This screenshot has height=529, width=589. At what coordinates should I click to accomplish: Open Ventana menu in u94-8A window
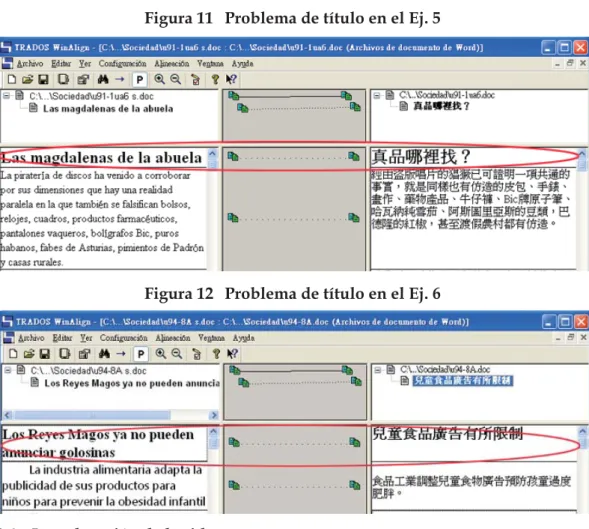211,338
